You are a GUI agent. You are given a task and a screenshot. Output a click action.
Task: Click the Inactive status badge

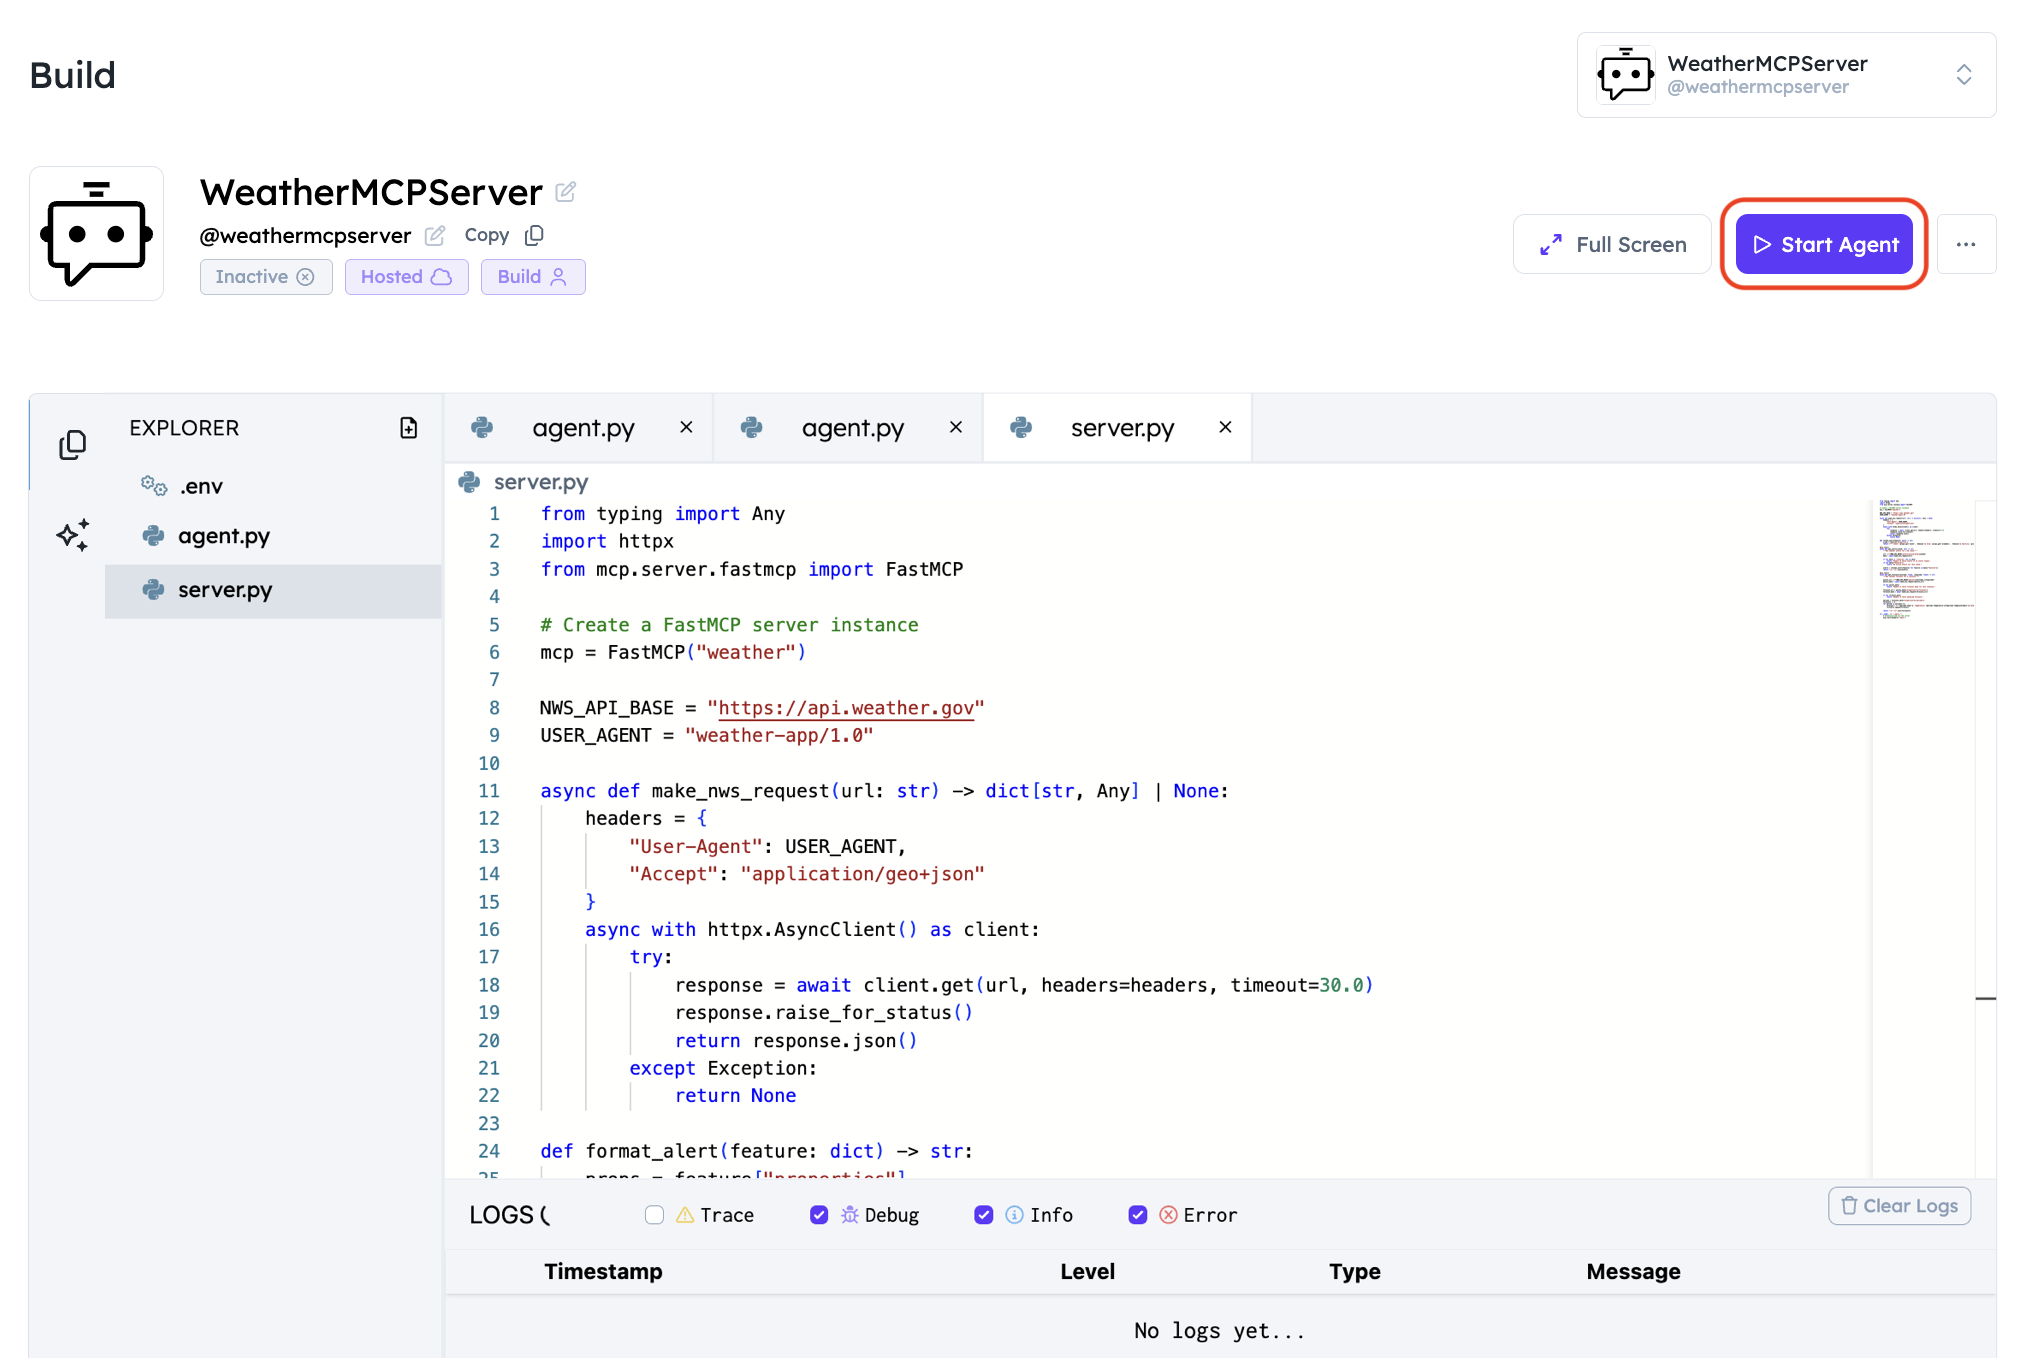266,277
